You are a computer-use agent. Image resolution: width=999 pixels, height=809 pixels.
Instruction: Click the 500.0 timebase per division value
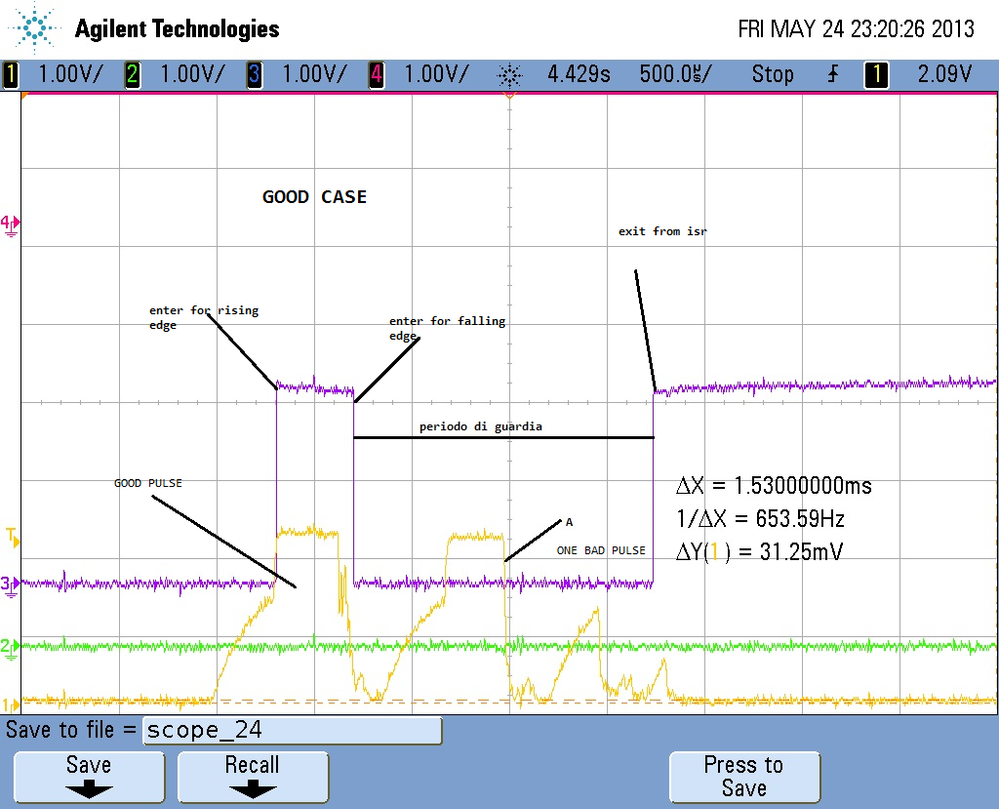tap(675, 75)
